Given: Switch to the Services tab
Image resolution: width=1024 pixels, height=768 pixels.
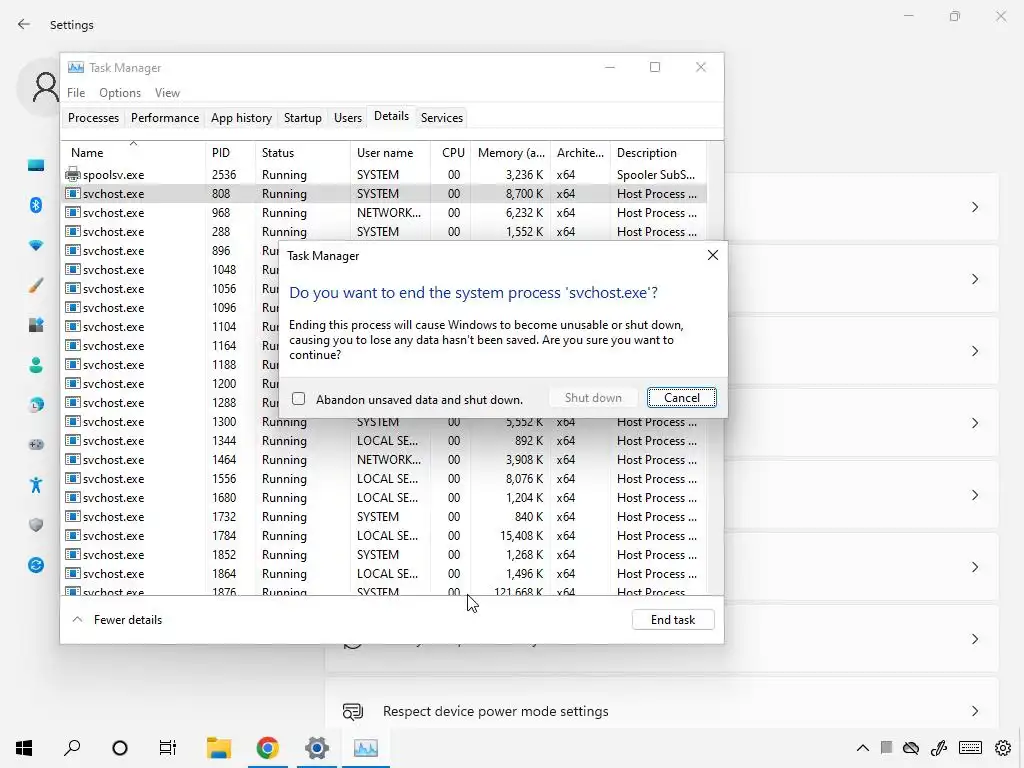Looking at the screenshot, I should [x=441, y=118].
